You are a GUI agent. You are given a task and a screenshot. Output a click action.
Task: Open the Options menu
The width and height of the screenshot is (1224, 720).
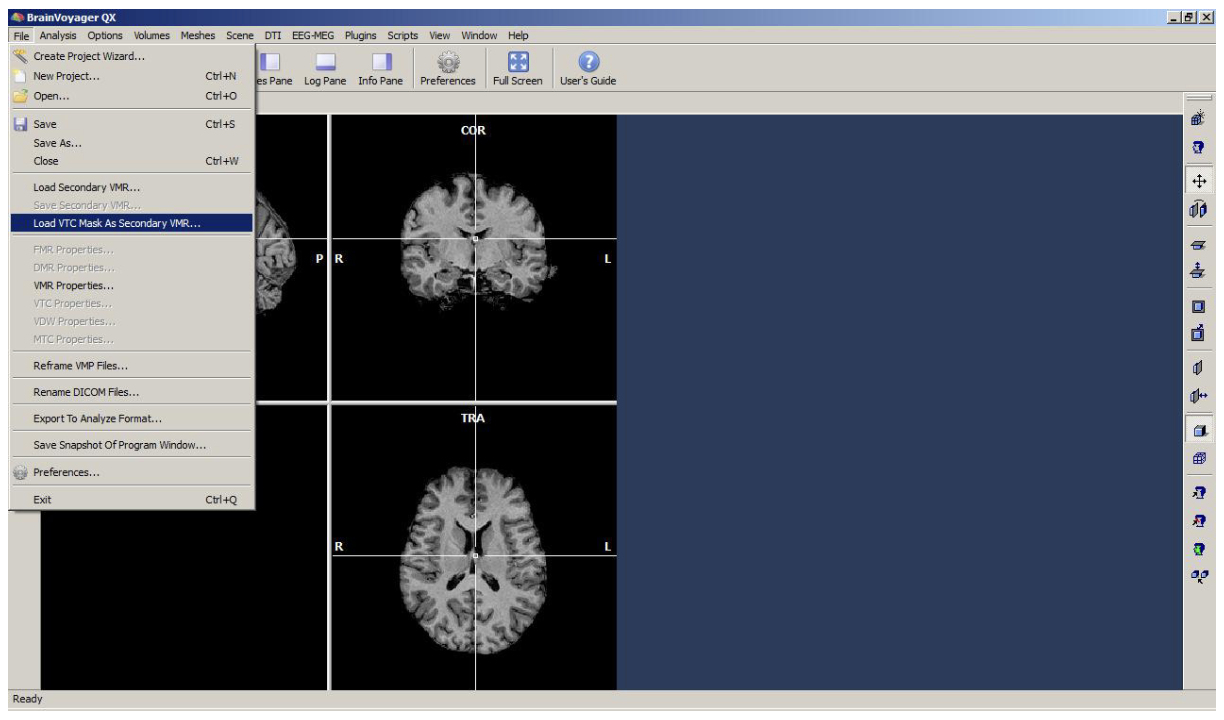coord(105,36)
